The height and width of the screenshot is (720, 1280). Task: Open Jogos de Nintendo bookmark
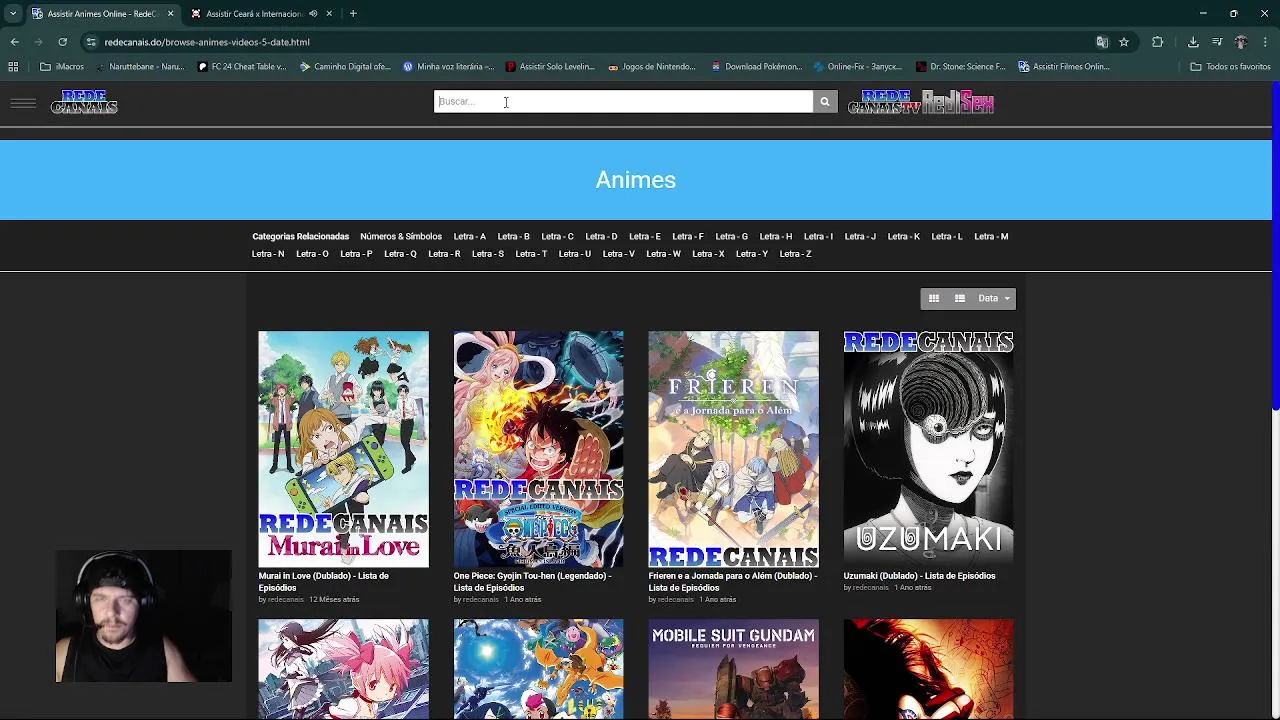651,67
